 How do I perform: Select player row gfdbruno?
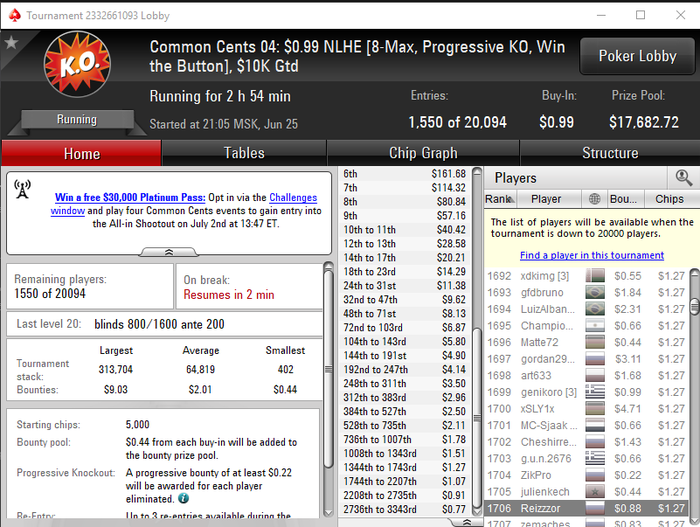586,293
